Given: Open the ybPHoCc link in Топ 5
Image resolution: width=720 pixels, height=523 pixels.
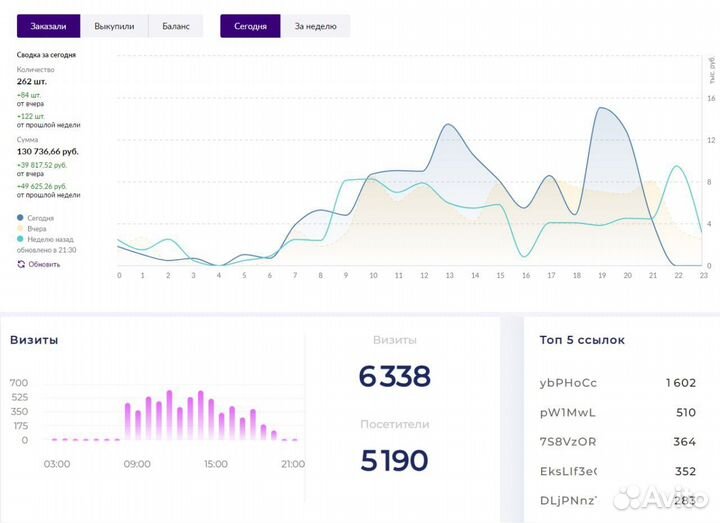Looking at the screenshot, I should coord(568,383).
